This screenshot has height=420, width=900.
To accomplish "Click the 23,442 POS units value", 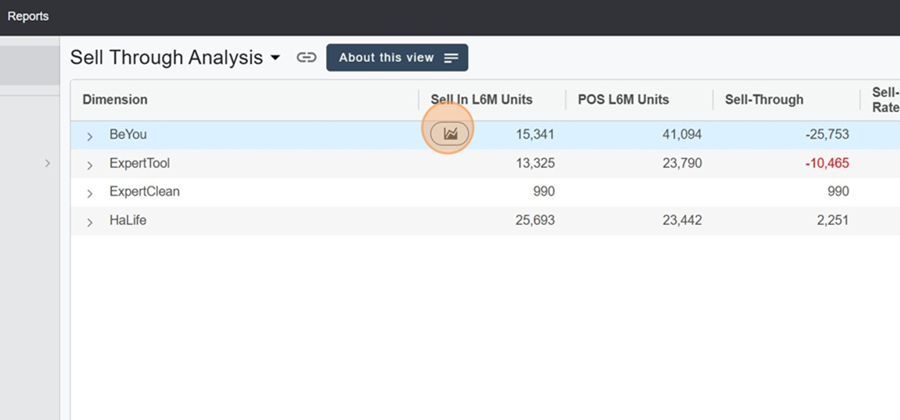I will (x=682, y=220).
